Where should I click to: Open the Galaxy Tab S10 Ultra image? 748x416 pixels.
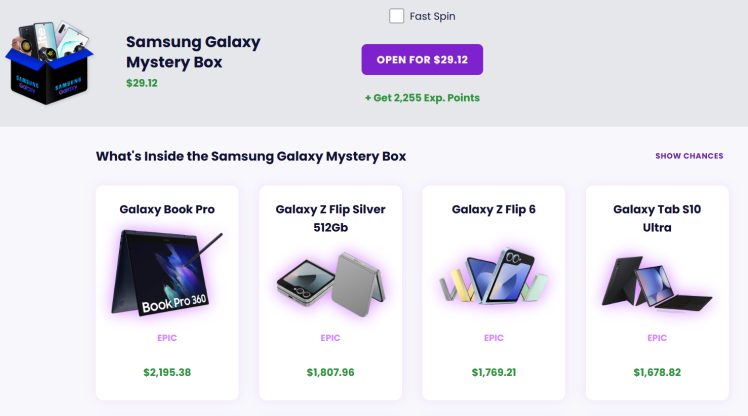(x=657, y=280)
